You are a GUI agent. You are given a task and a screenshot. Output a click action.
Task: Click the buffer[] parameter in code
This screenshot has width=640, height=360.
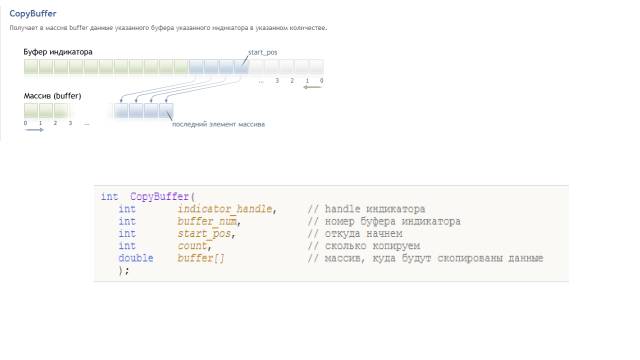(201, 258)
